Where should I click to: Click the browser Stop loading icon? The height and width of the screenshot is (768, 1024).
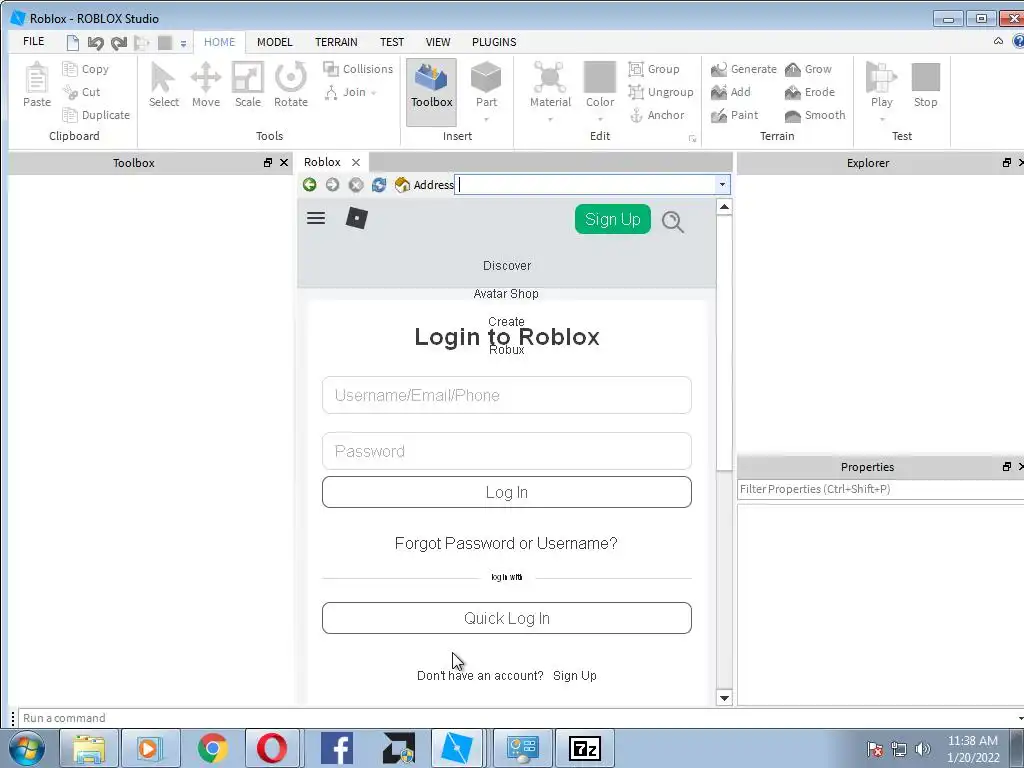(x=356, y=185)
